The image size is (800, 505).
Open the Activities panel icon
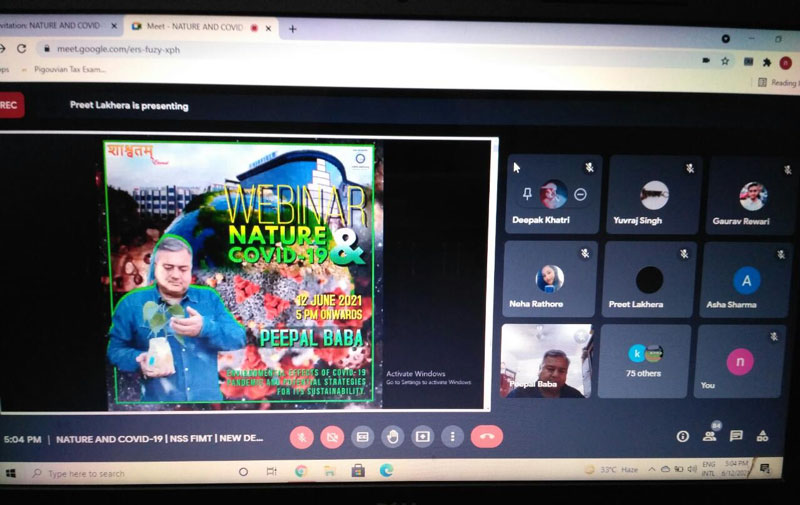tap(762, 436)
